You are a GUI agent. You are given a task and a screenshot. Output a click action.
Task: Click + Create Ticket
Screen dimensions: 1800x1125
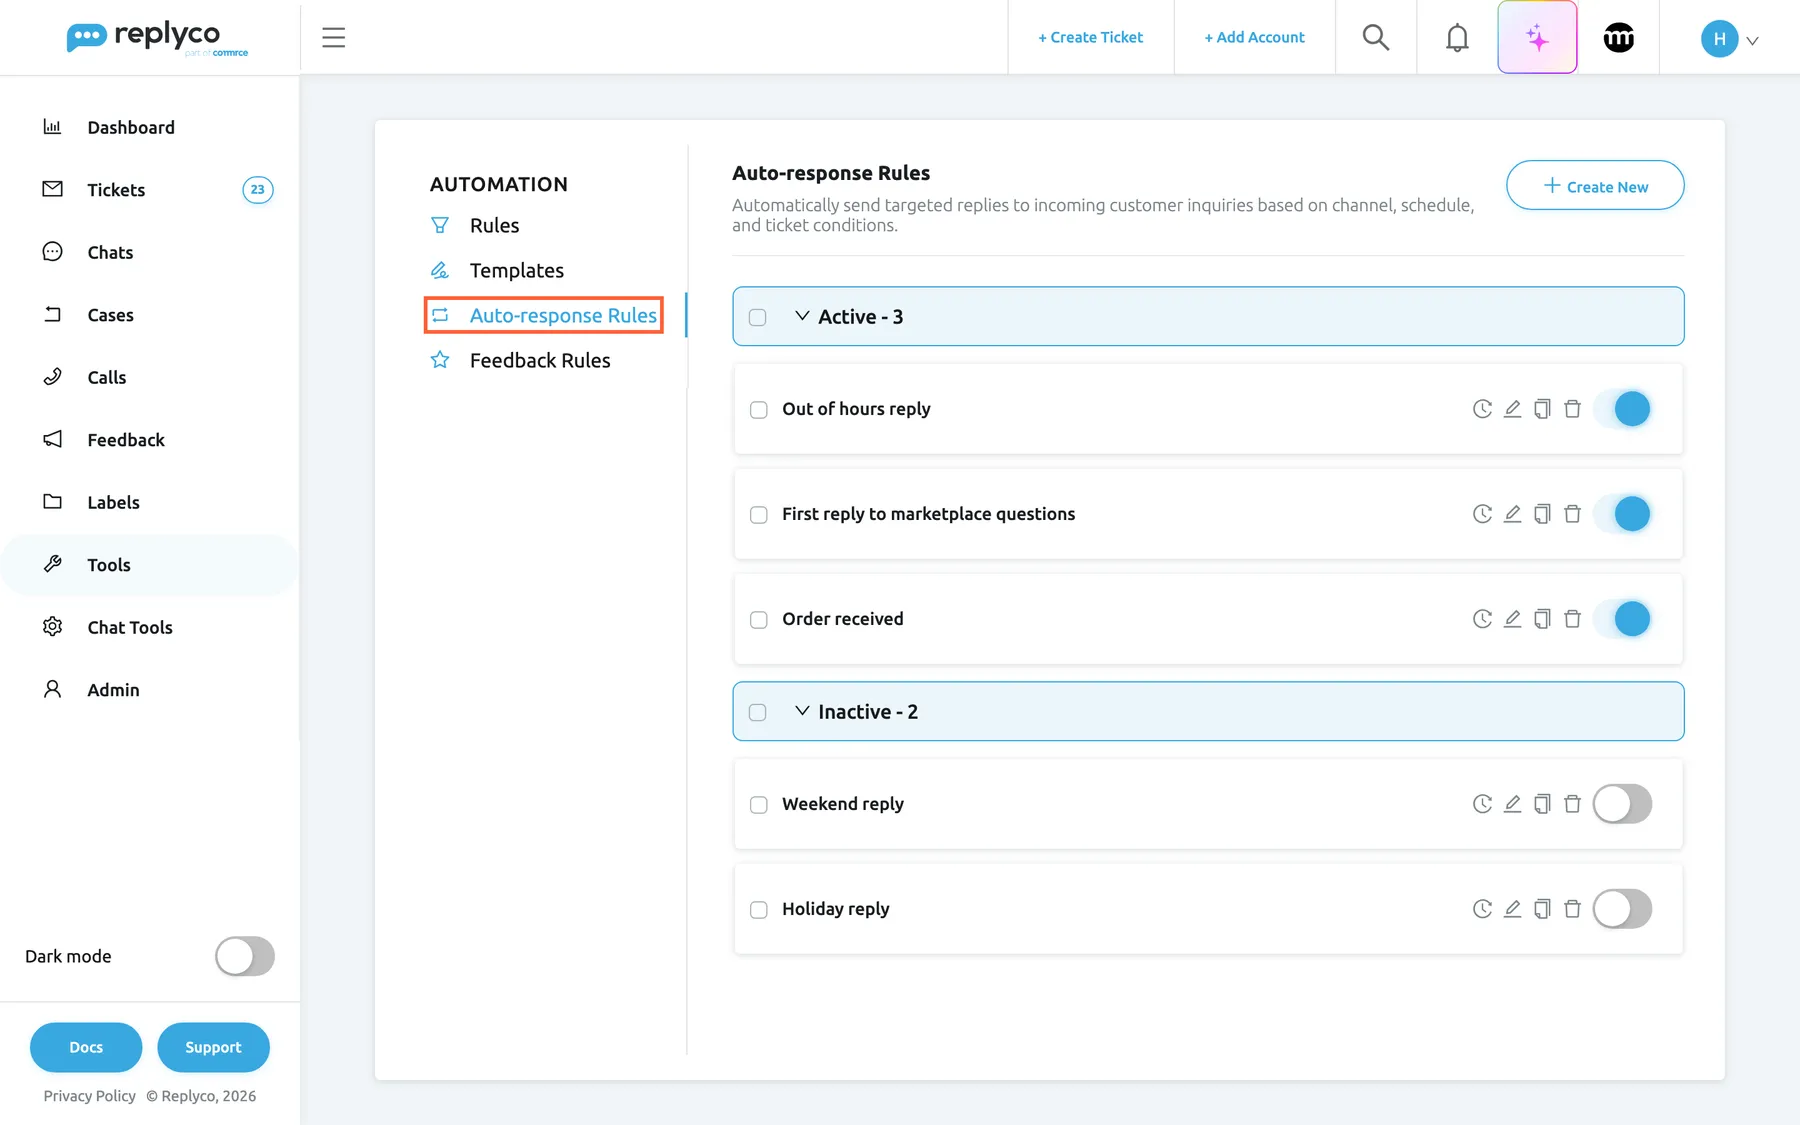tap(1090, 37)
